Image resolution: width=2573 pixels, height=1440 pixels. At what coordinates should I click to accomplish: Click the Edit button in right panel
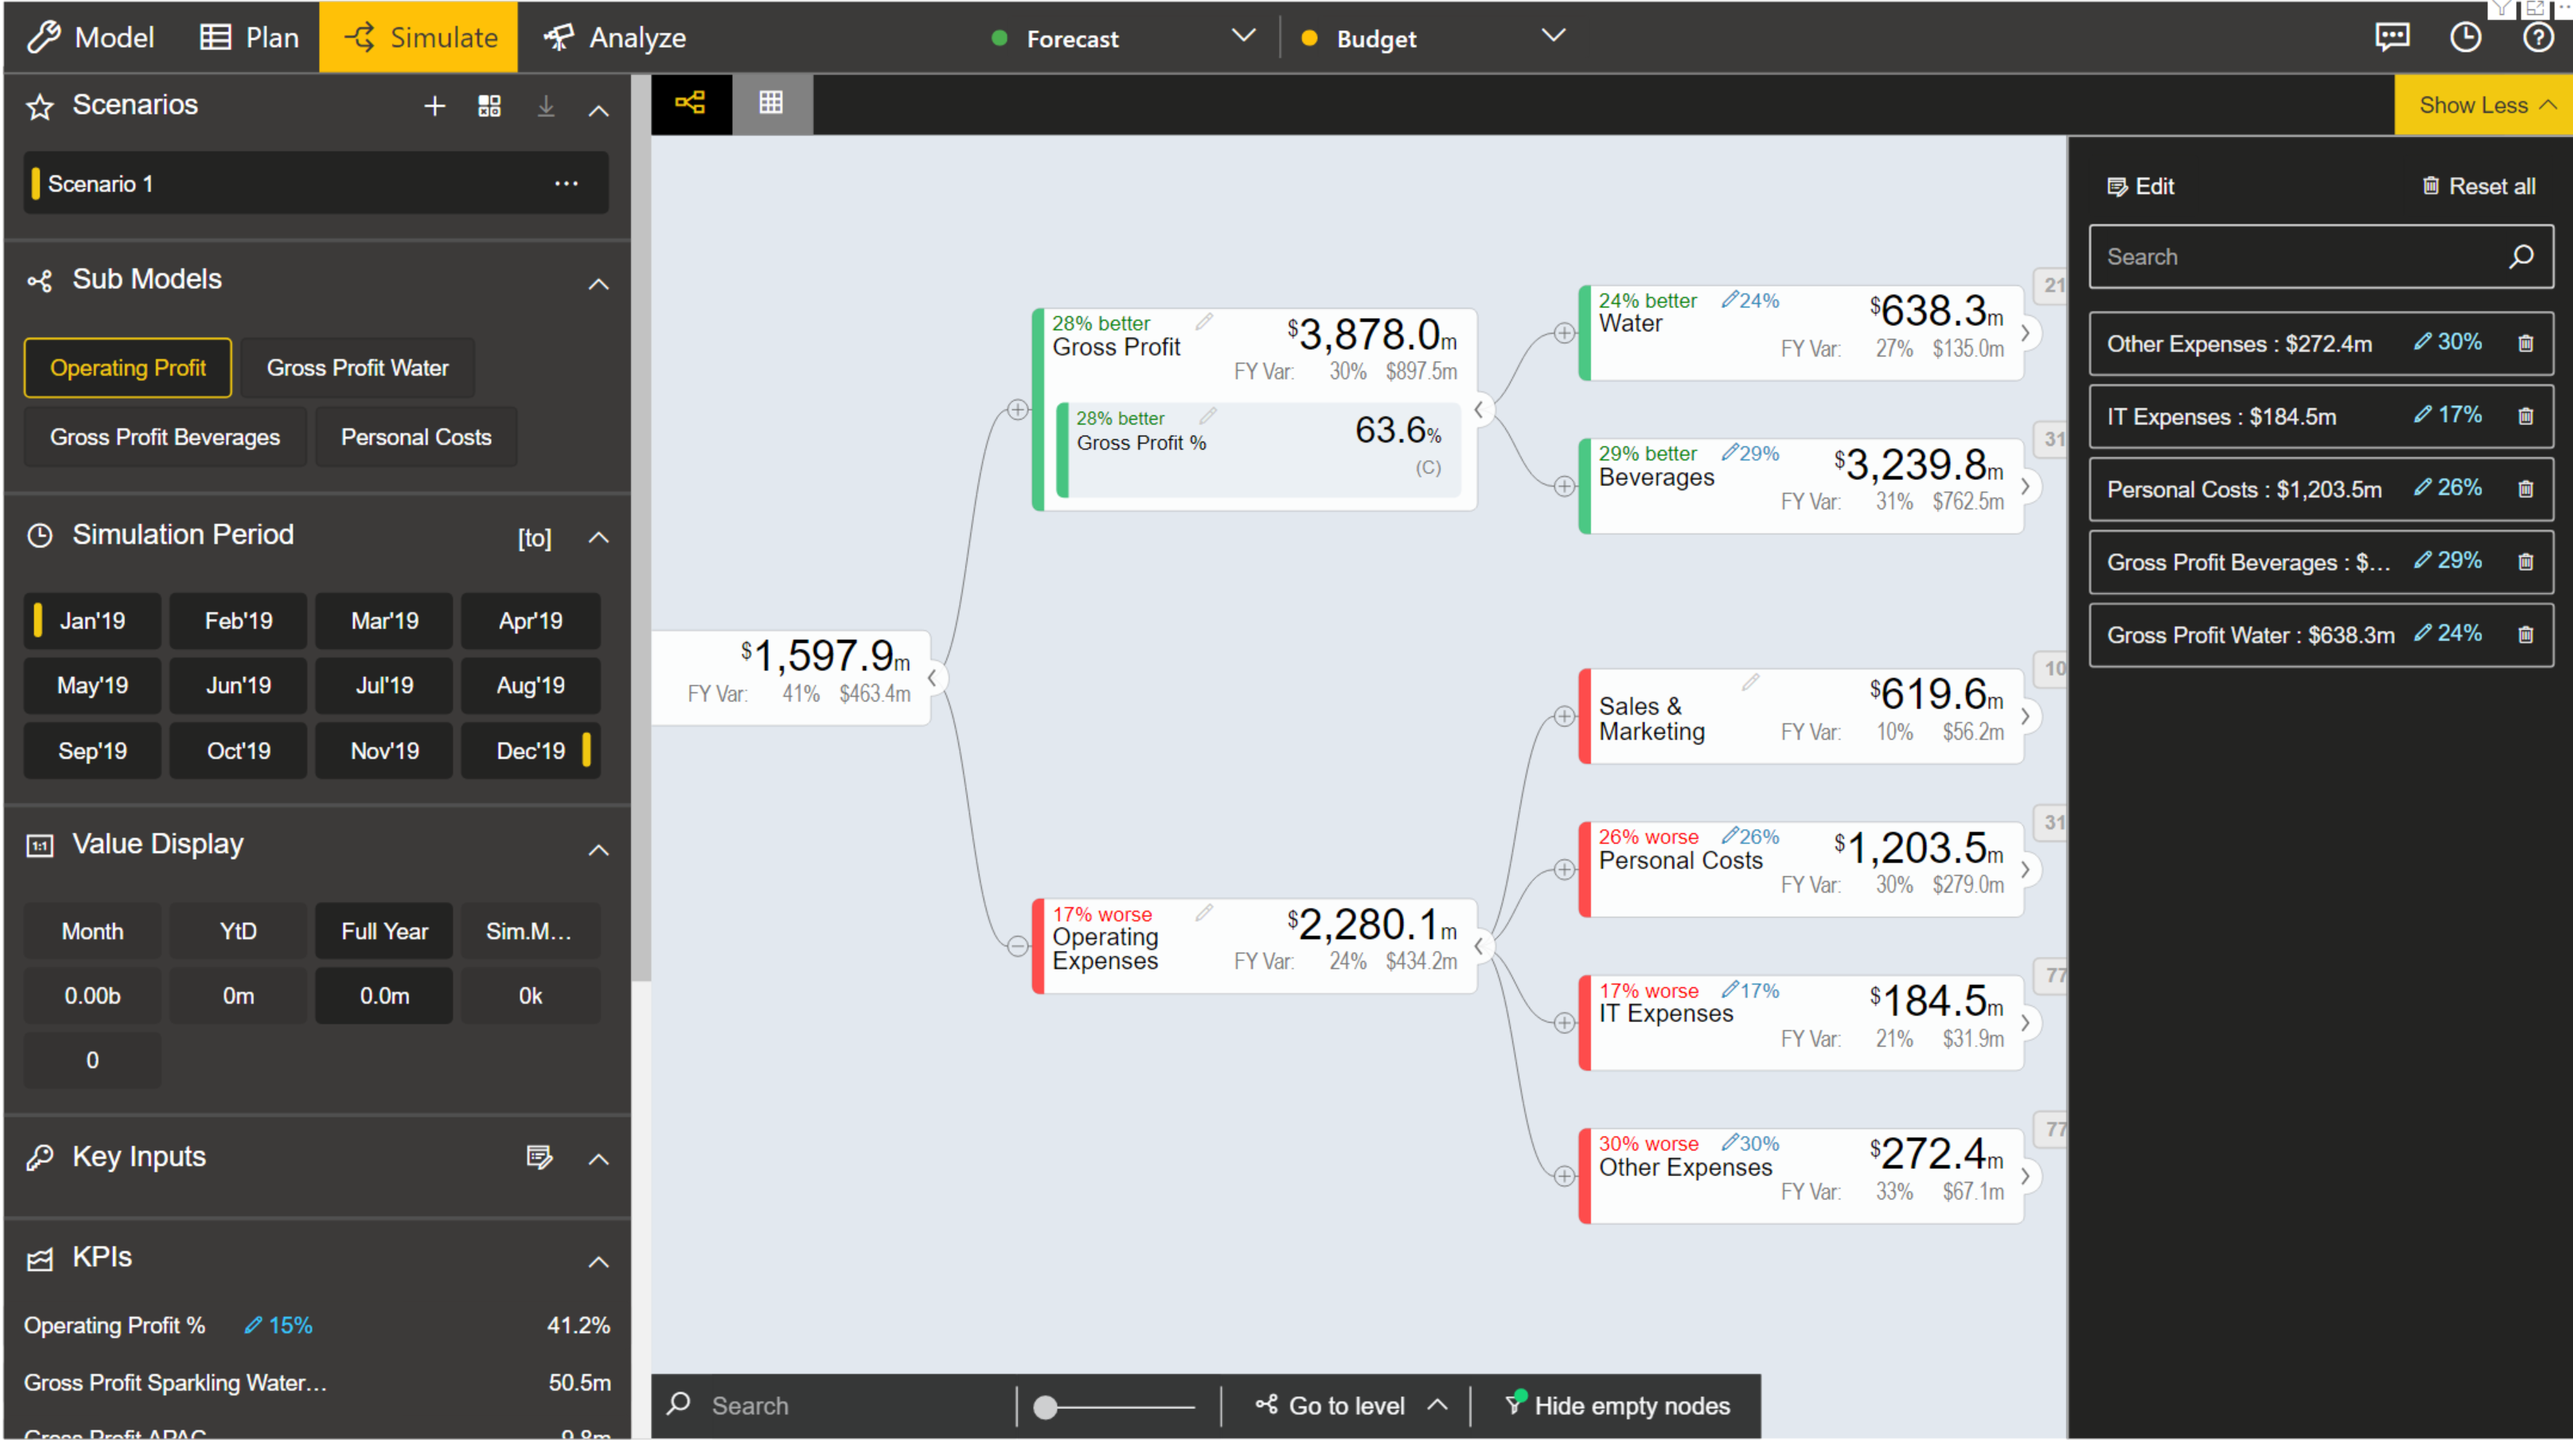click(x=2140, y=186)
